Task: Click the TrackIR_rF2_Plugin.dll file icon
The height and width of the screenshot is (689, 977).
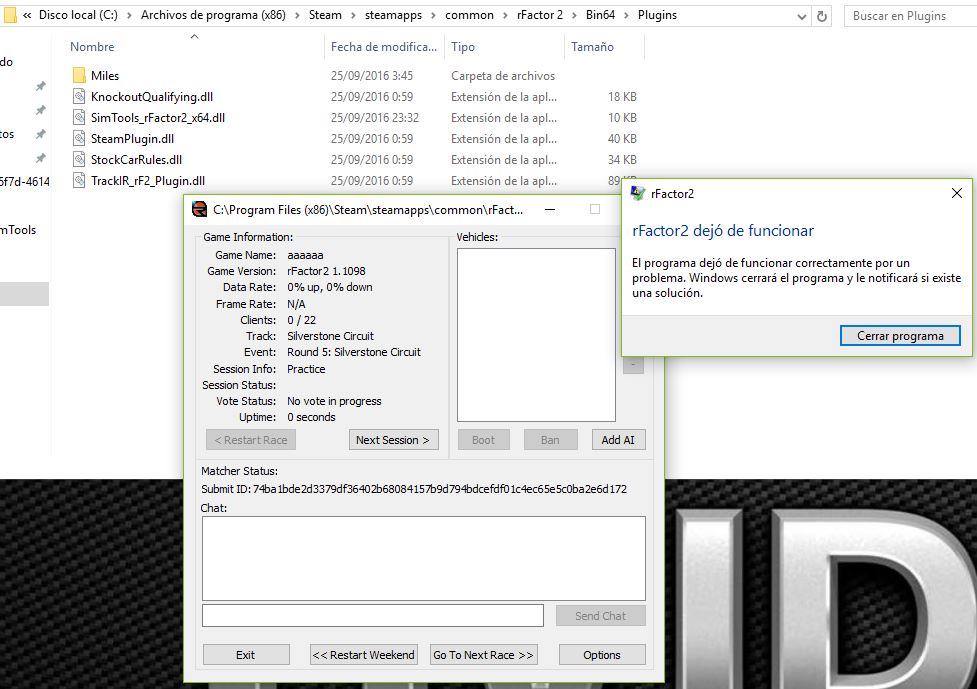Action: point(79,181)
